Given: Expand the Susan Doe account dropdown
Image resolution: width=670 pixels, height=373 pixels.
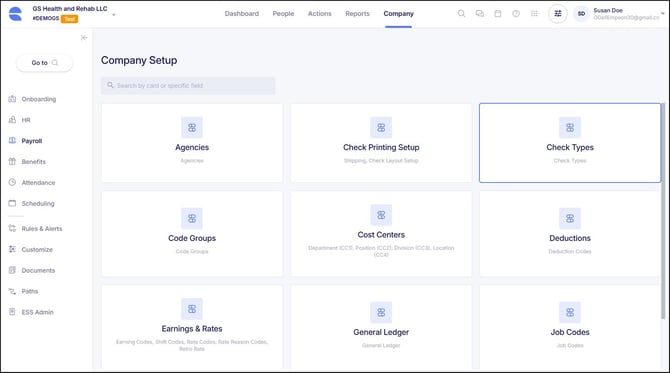Looking at the screenshot, I should click(x=663, y=14).
